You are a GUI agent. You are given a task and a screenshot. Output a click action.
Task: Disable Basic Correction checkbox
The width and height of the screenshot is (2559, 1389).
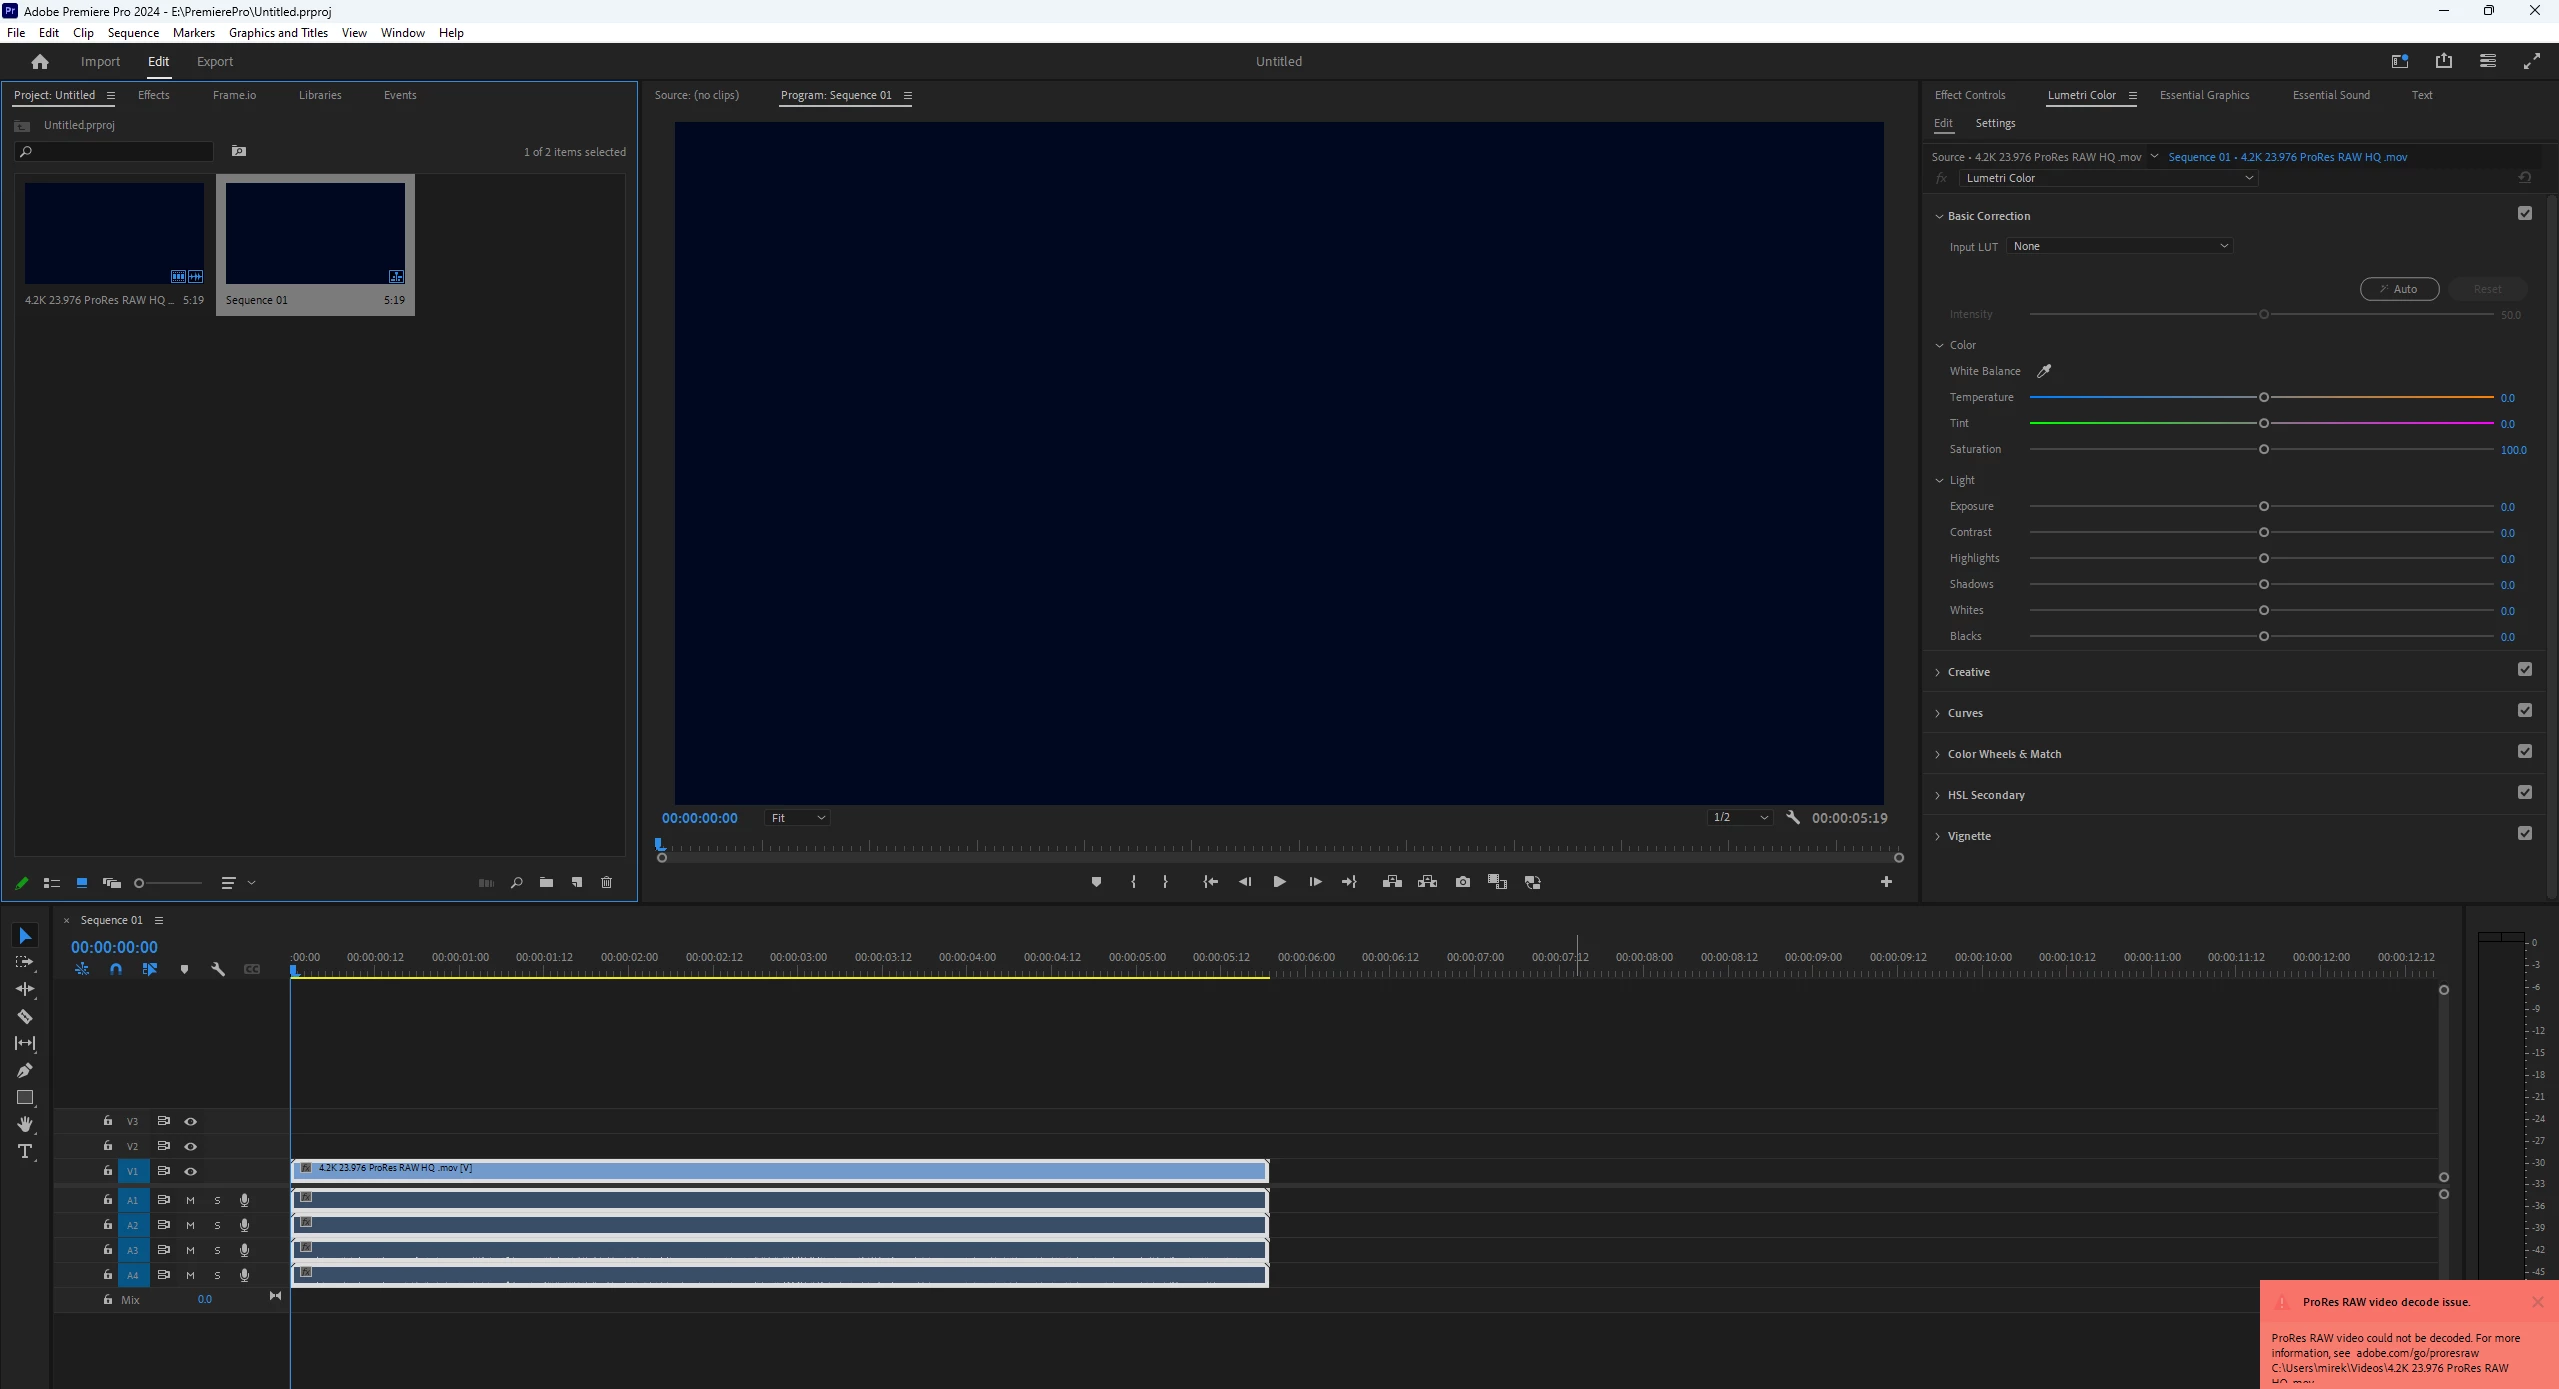click(2524, 214)
